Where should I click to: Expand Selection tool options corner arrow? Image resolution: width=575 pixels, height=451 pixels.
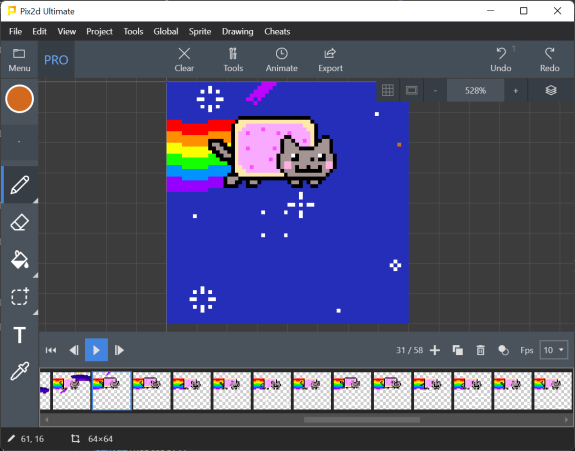[36, 312]
